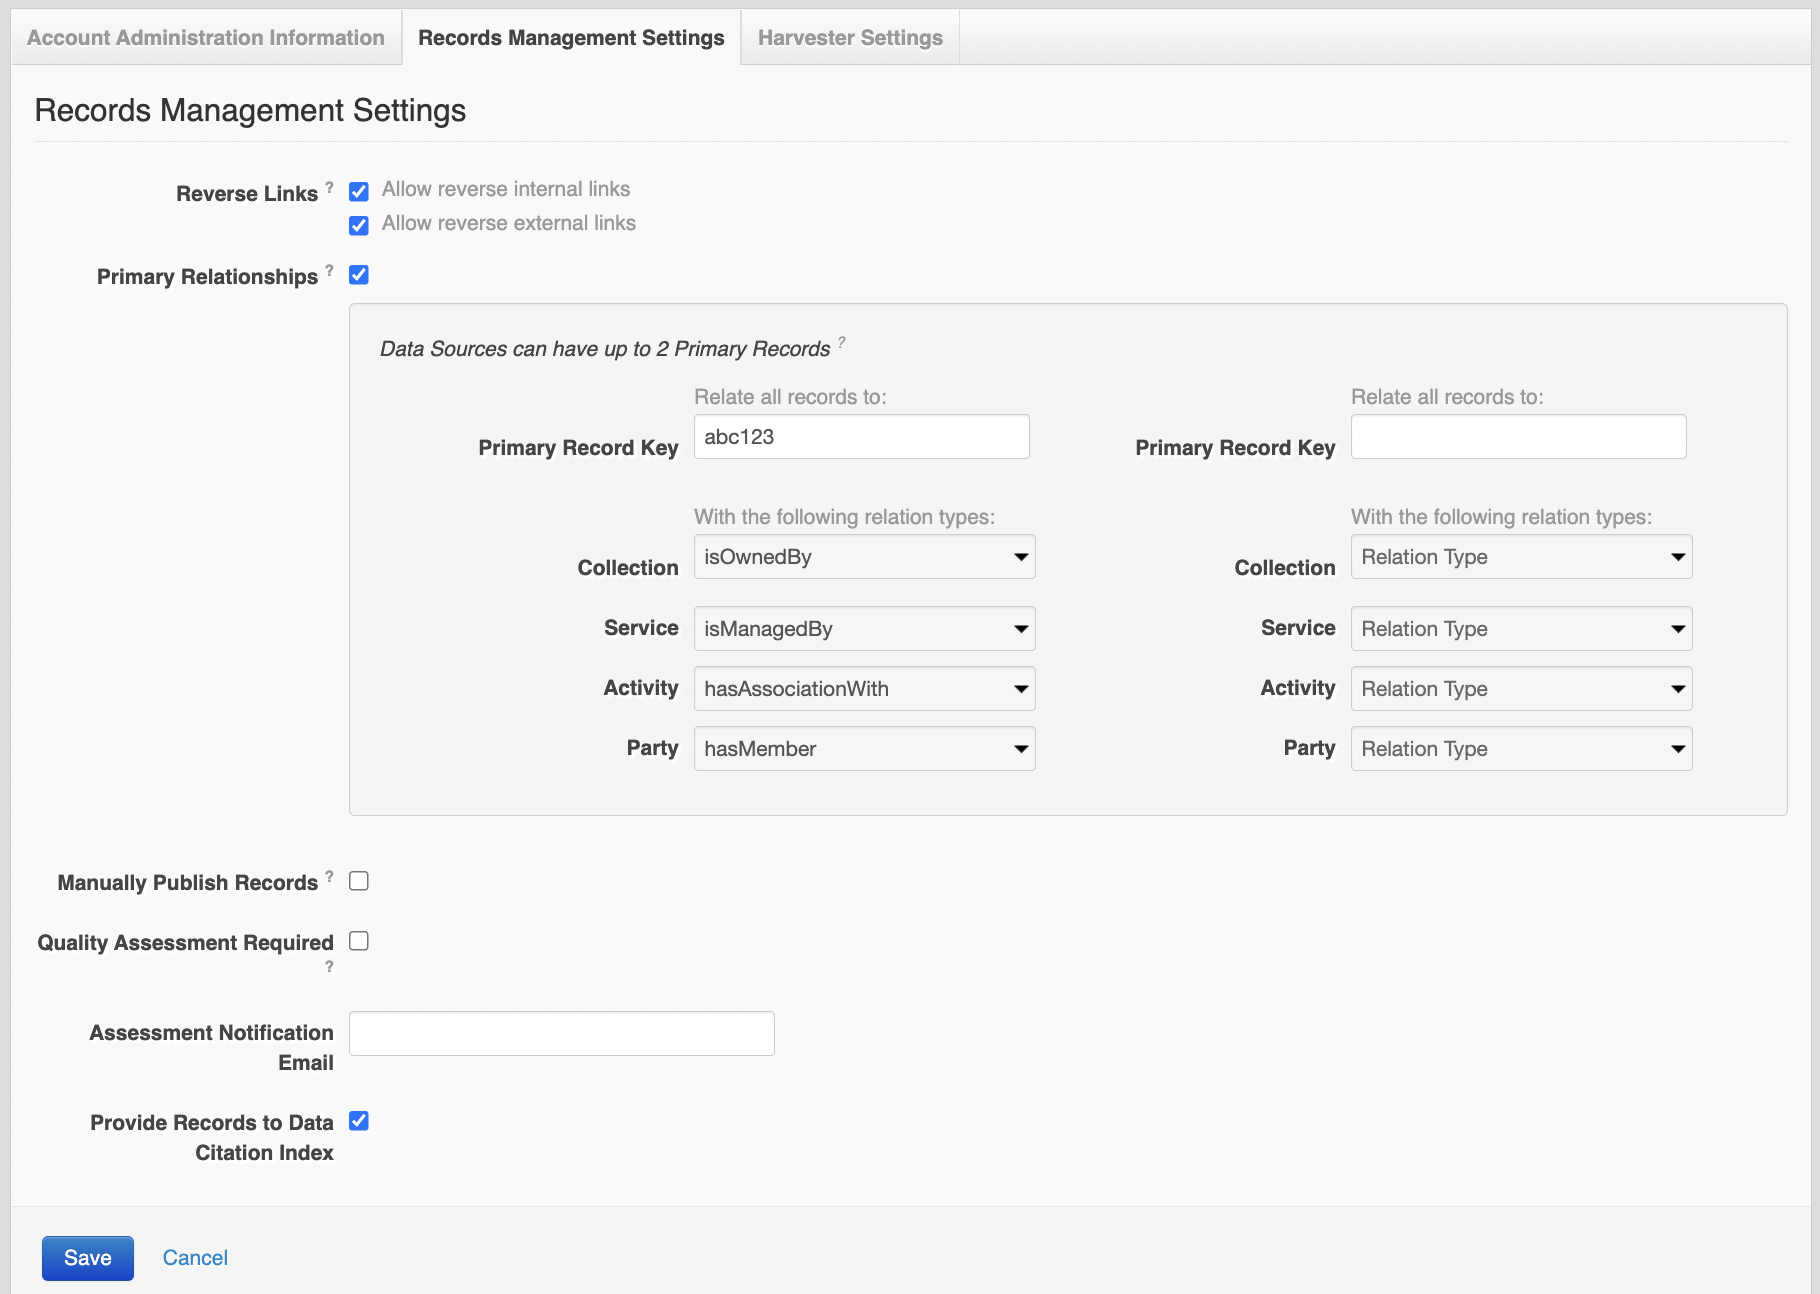This screenshot has height=1294, width=1820.
Task: Click the help icon beside Reverse Links
Action: (330, 187)
